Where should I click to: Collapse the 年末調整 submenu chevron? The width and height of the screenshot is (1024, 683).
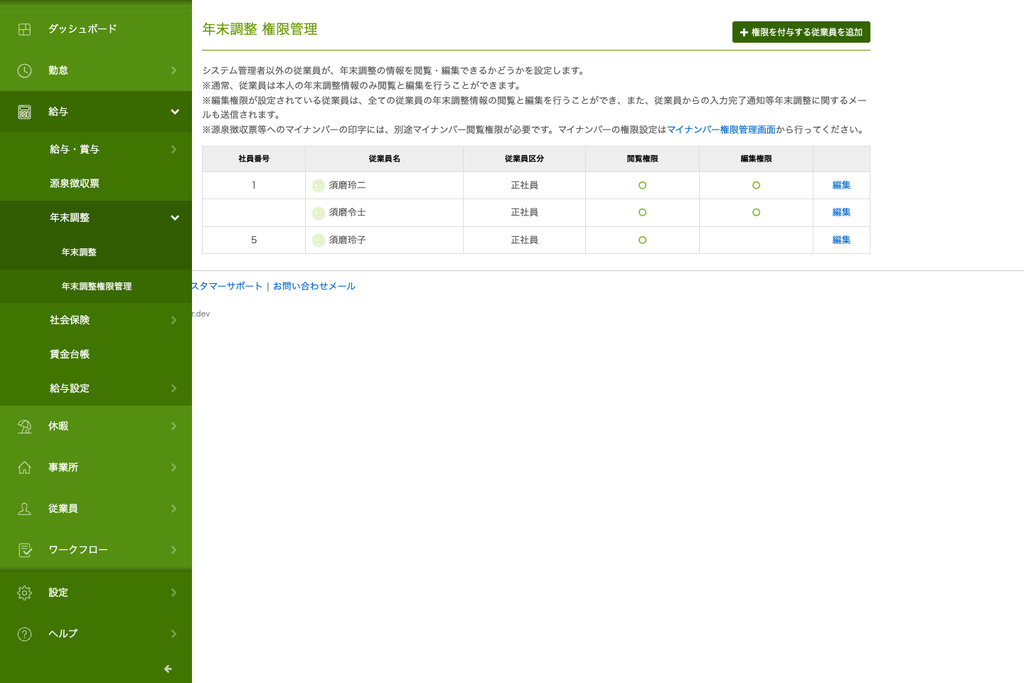(x=175, y=217)
